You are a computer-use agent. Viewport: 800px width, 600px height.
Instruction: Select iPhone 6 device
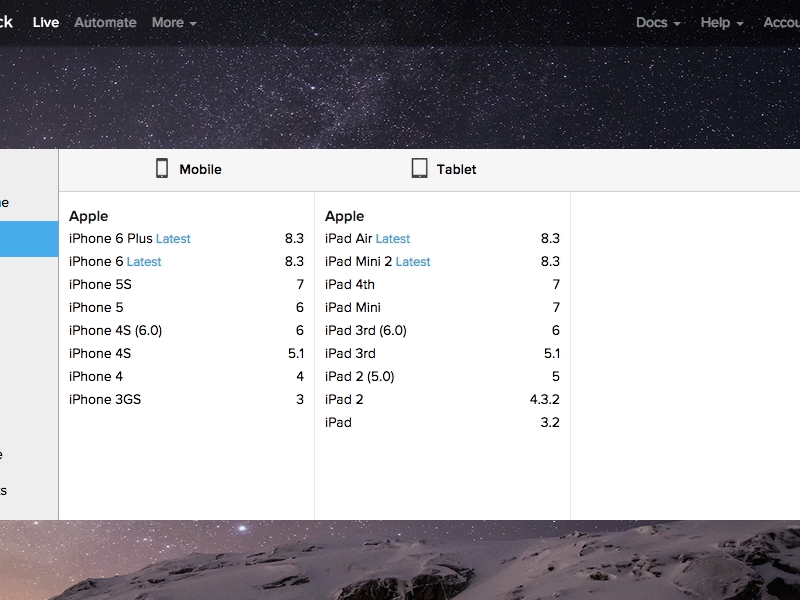coord(97,262)
